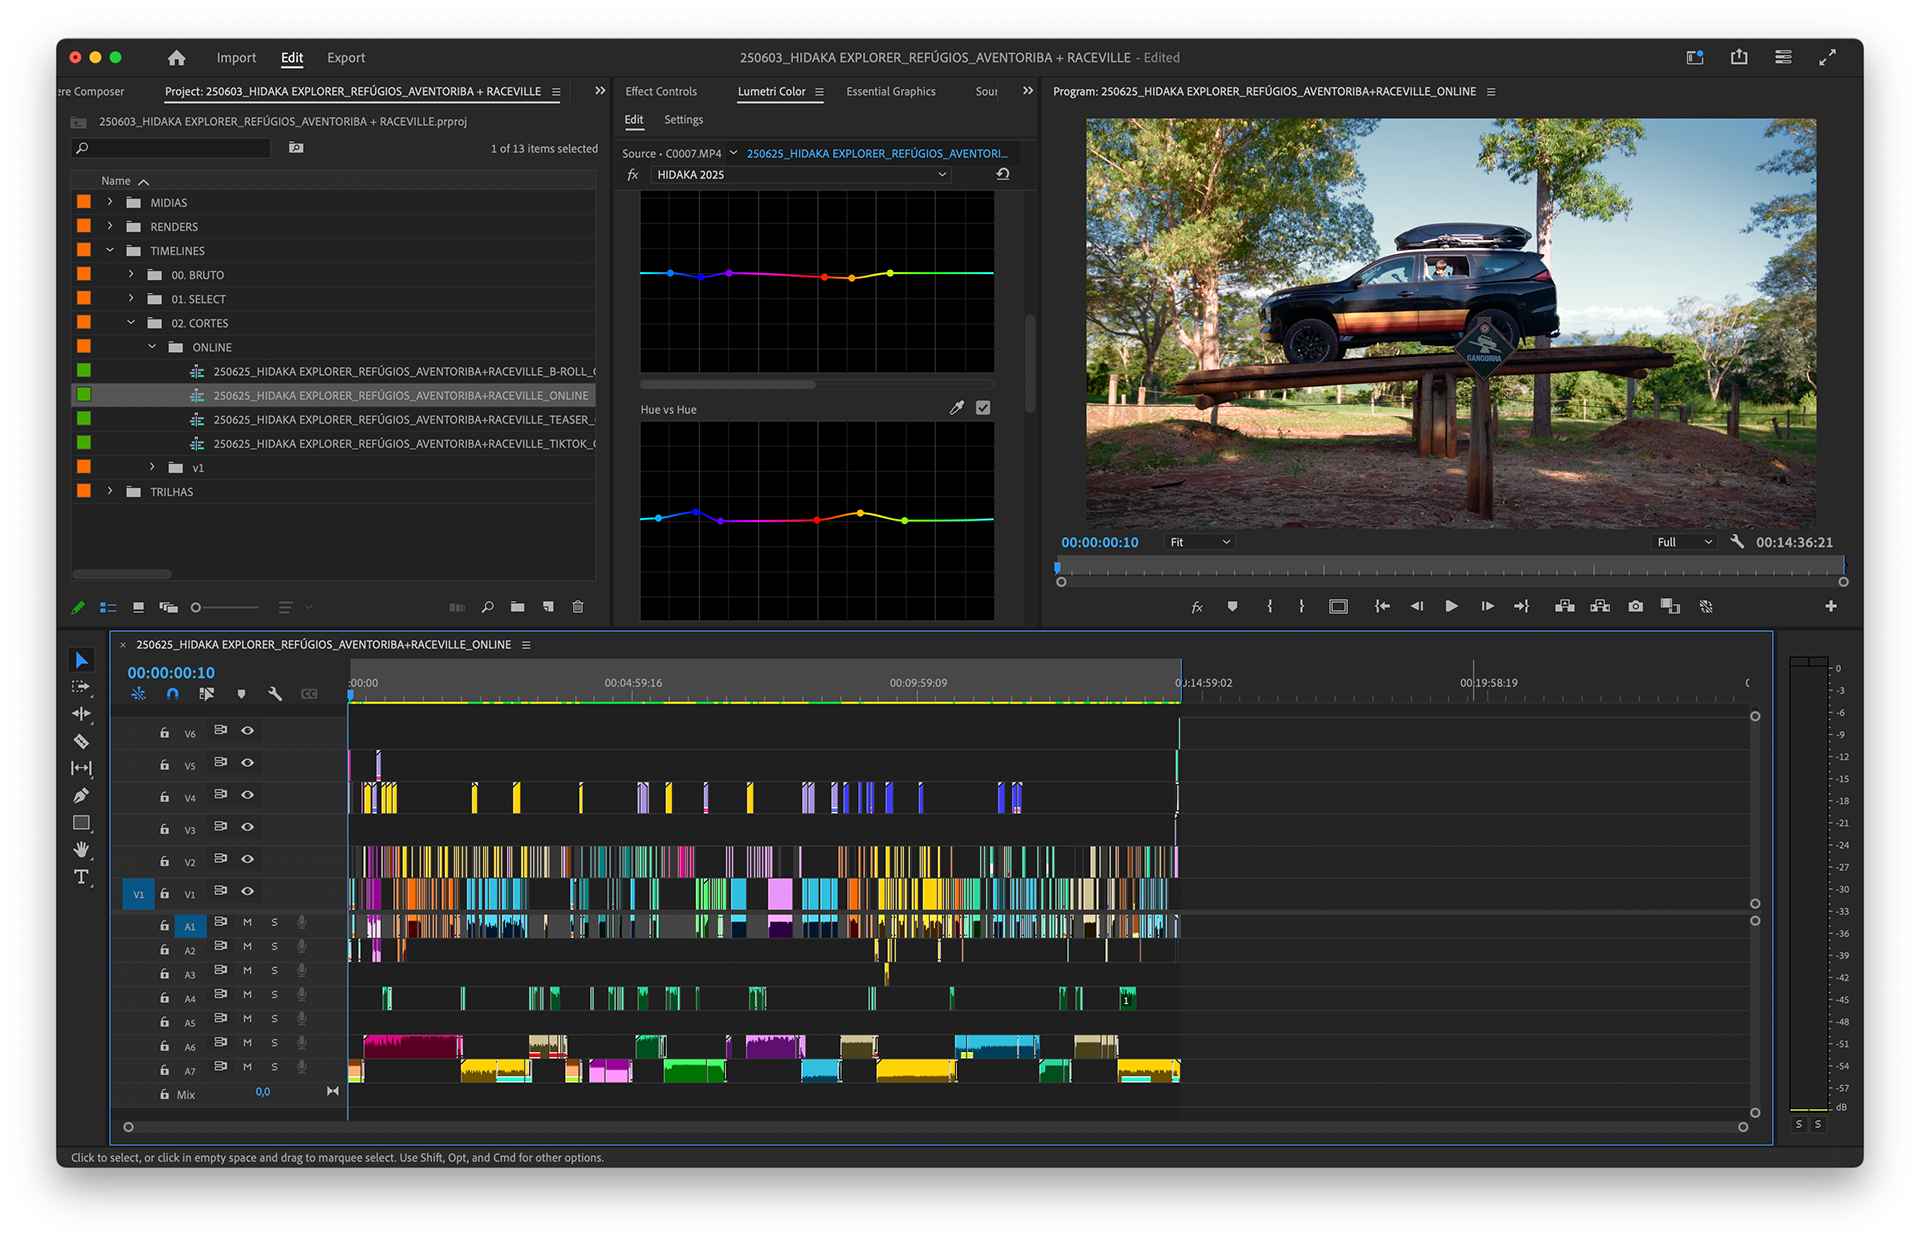Select the Type tool
The height and width of the screenshot is (1242, 1920).
(81, 877)
